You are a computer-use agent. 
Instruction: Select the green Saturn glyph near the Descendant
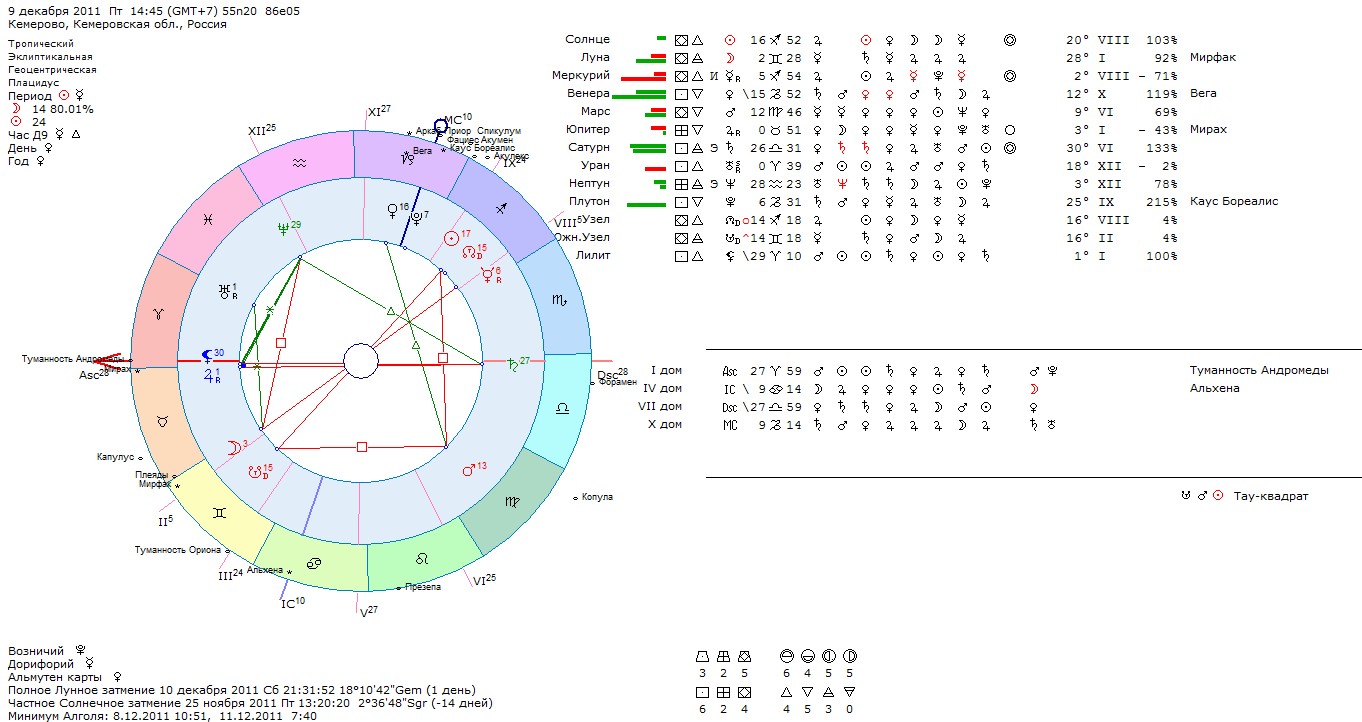point(511,364)
